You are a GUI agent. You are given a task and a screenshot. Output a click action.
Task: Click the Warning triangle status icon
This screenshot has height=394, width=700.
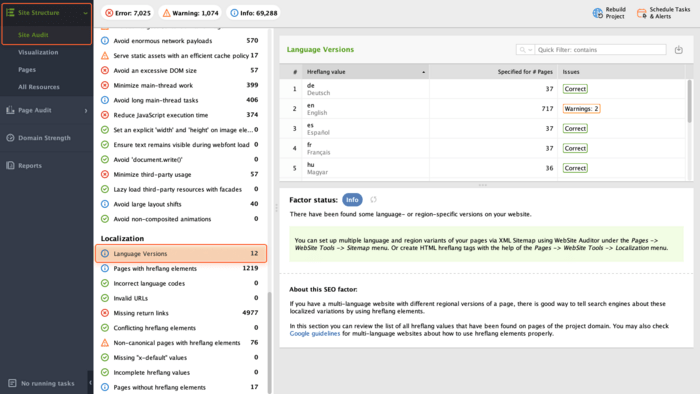pos(167,13)
